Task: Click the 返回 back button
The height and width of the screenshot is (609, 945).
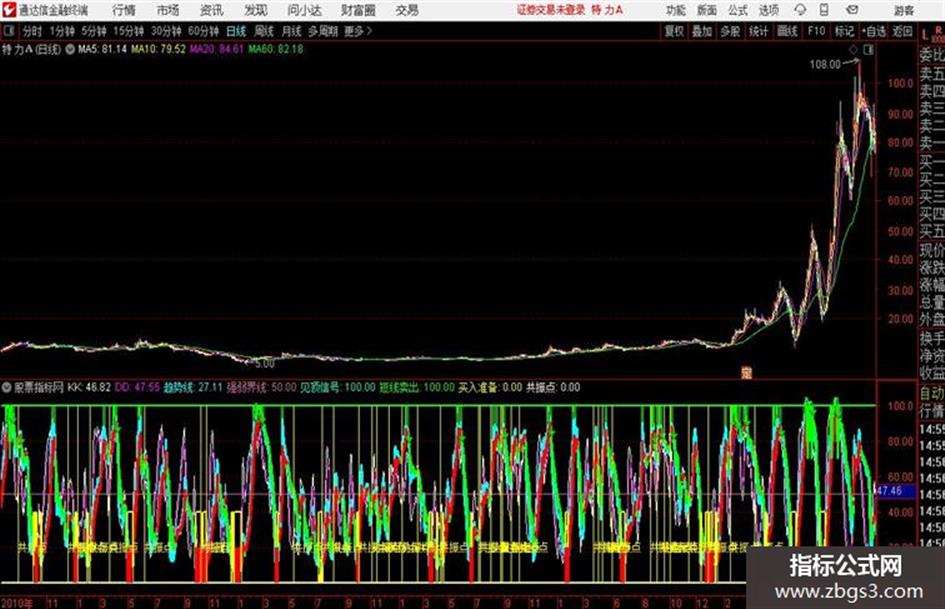Action: coord(902,31)
